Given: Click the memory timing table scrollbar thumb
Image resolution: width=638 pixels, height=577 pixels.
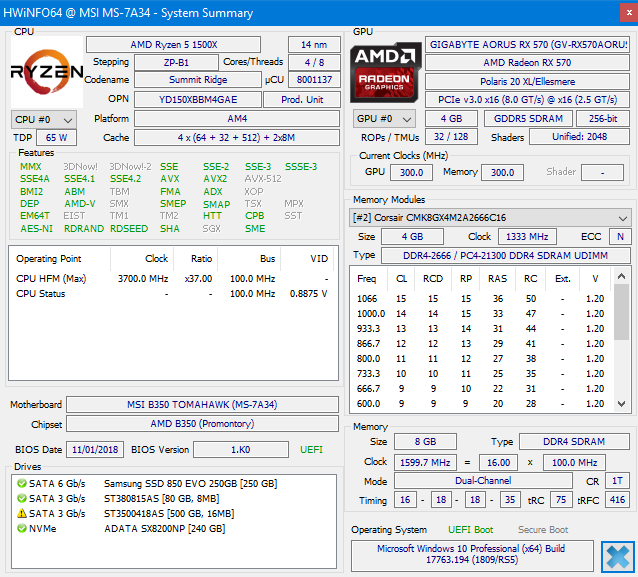Looking at the screenshot, I should click(621, 312).
